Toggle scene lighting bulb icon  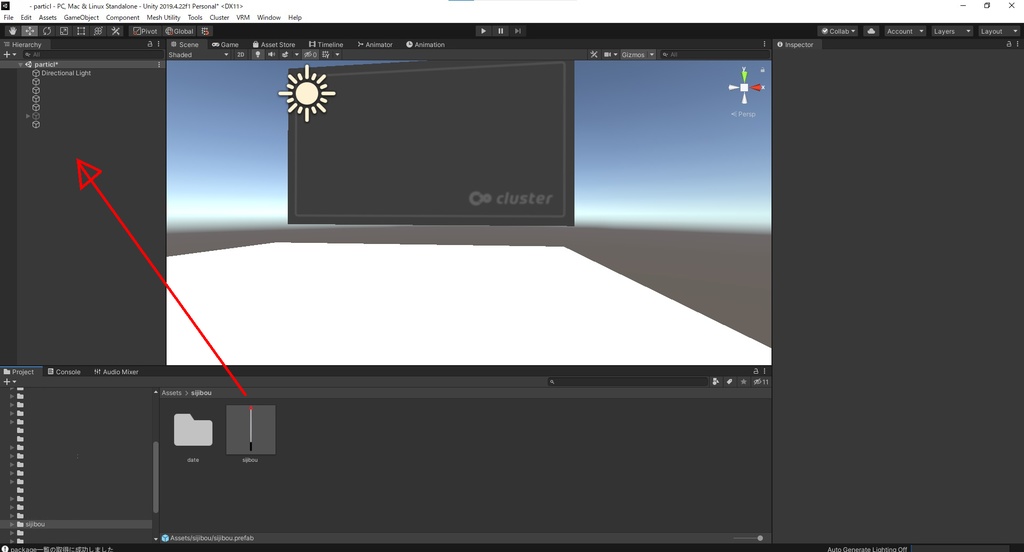click(258, 55)
